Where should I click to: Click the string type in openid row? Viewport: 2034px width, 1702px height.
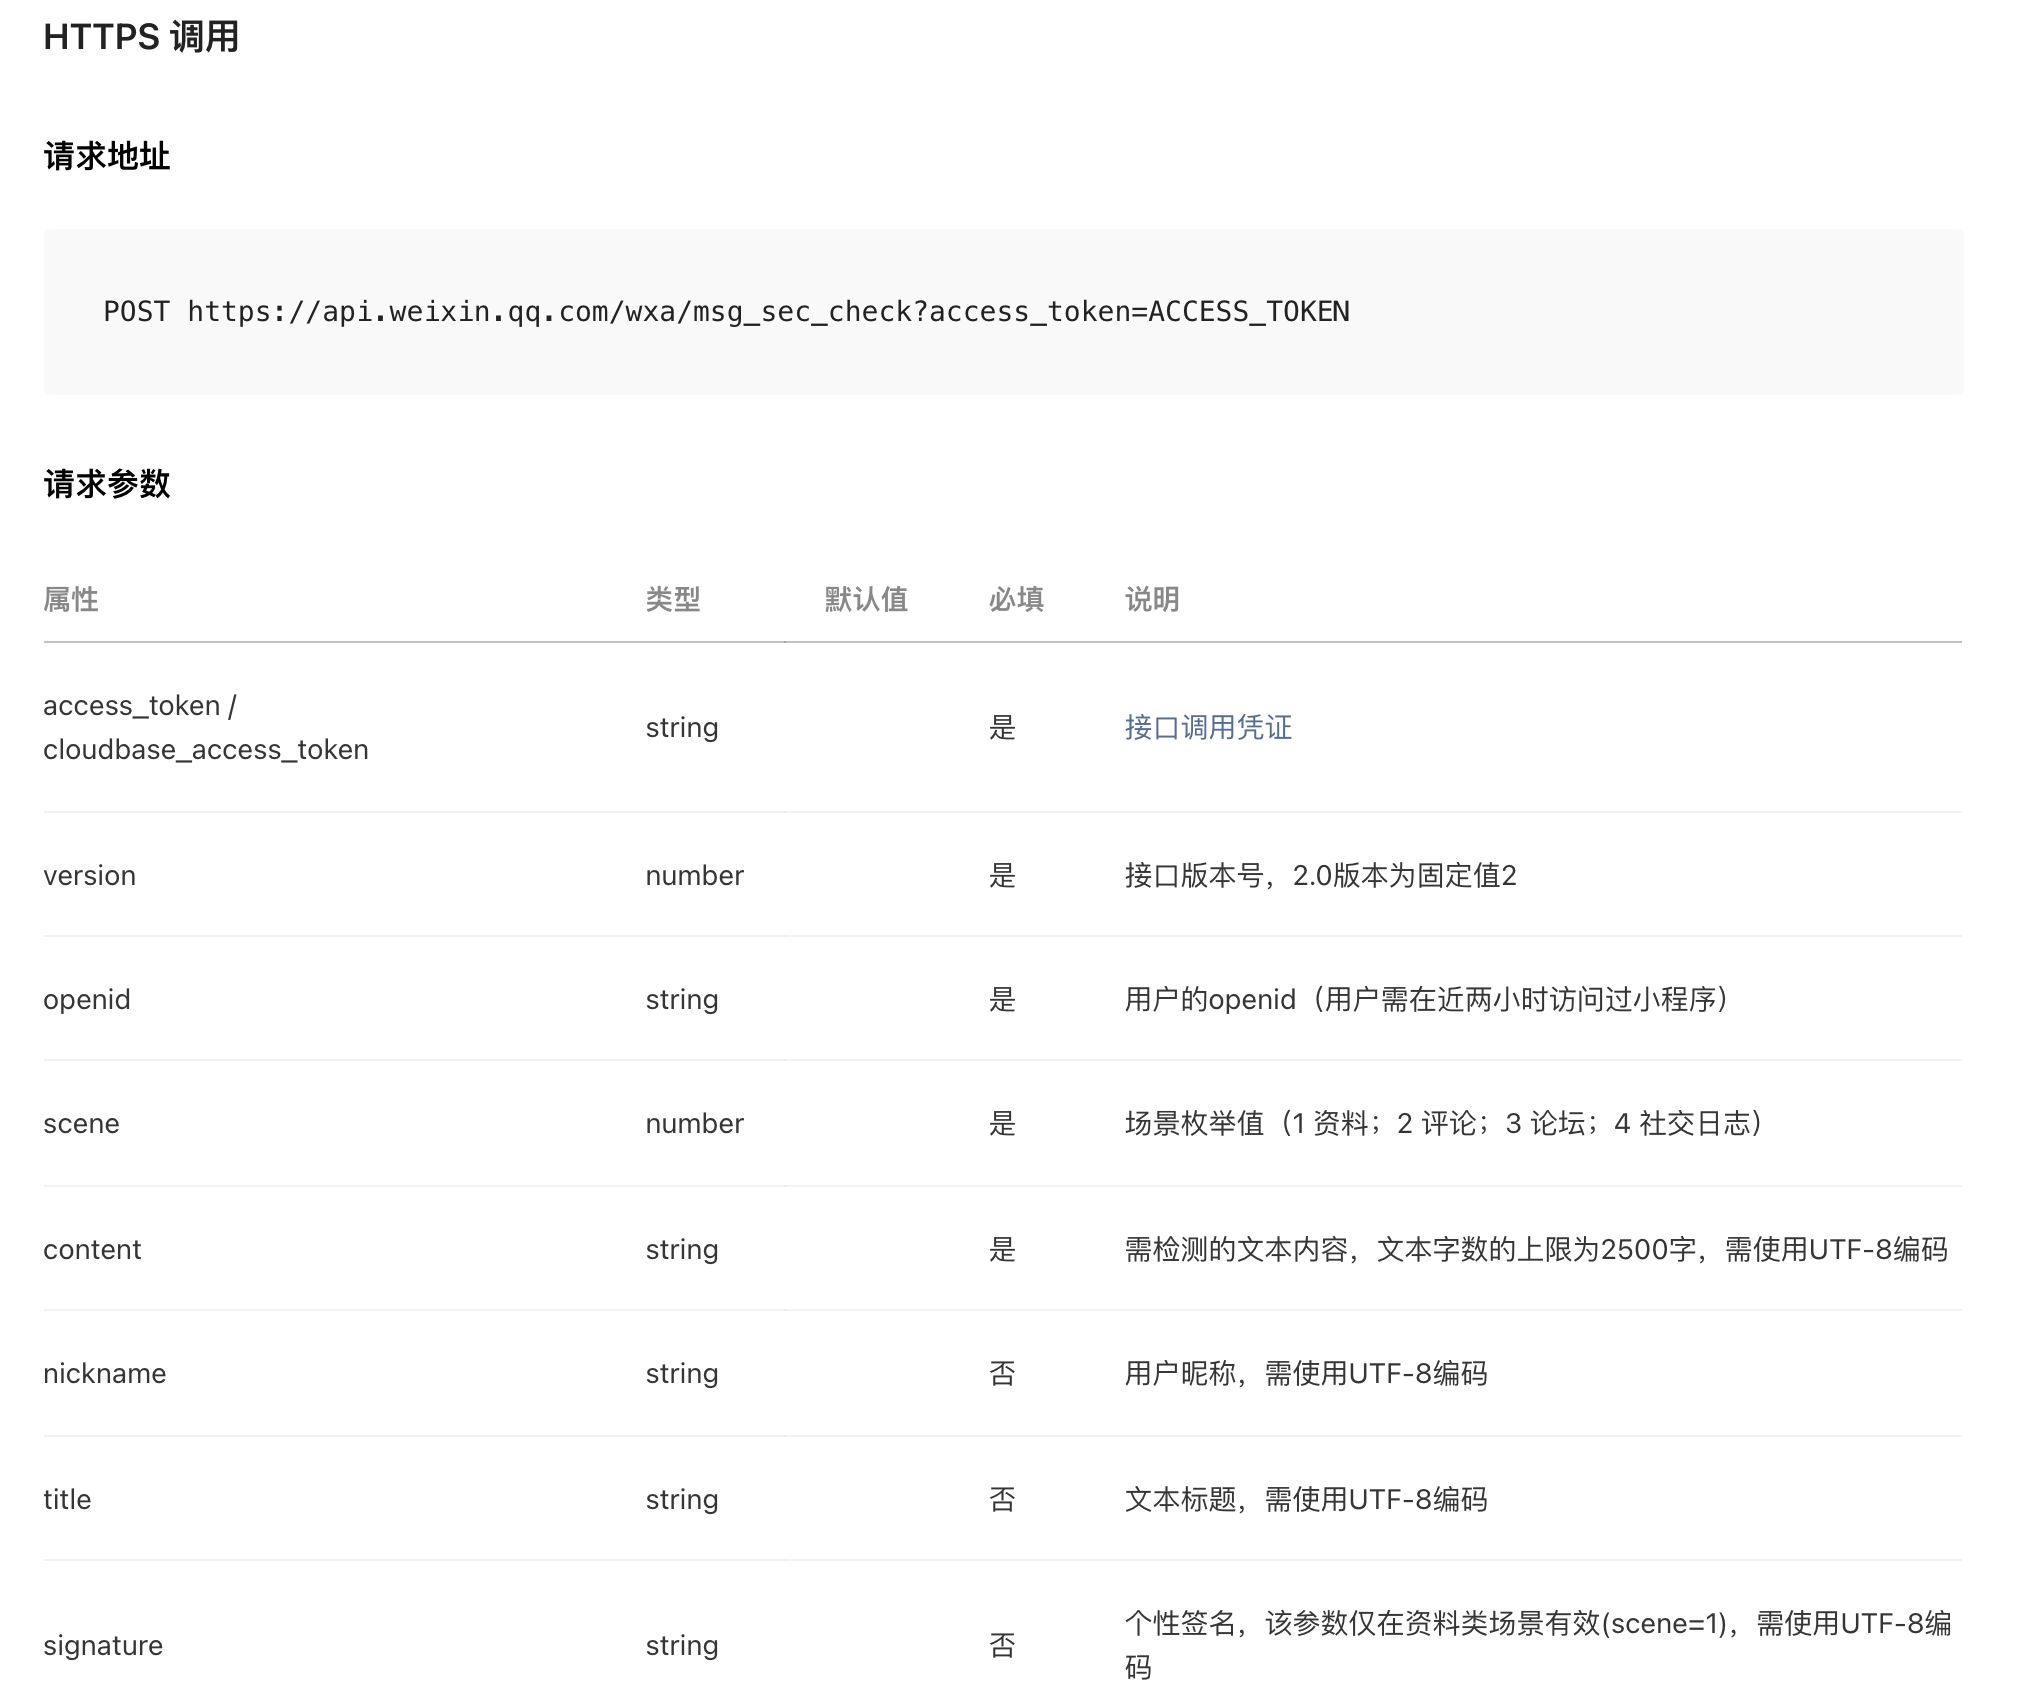682,999
